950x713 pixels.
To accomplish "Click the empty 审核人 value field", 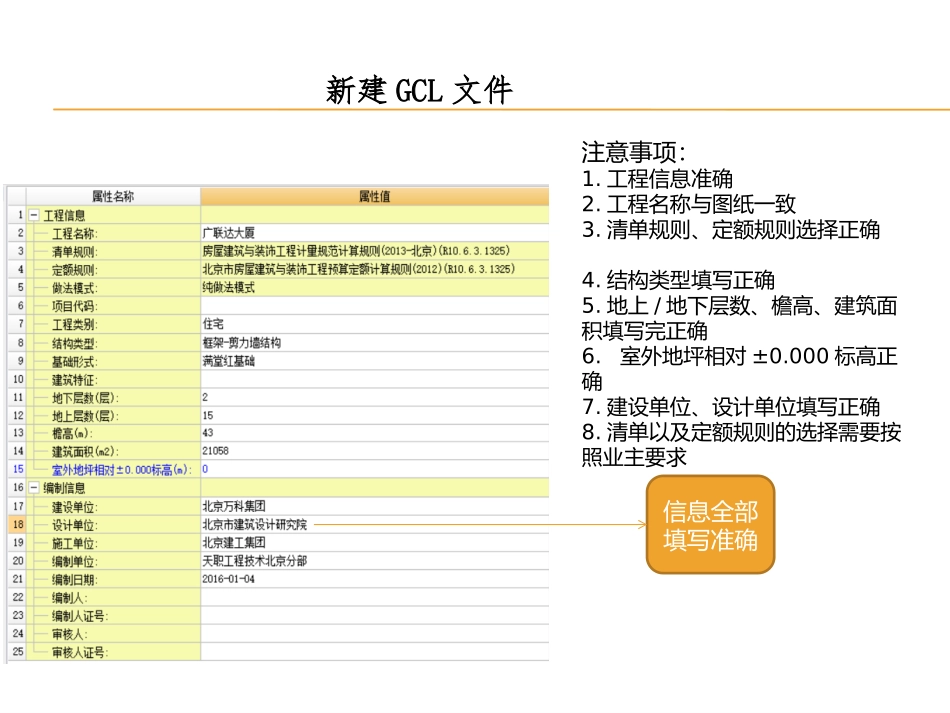I will 375,634.
